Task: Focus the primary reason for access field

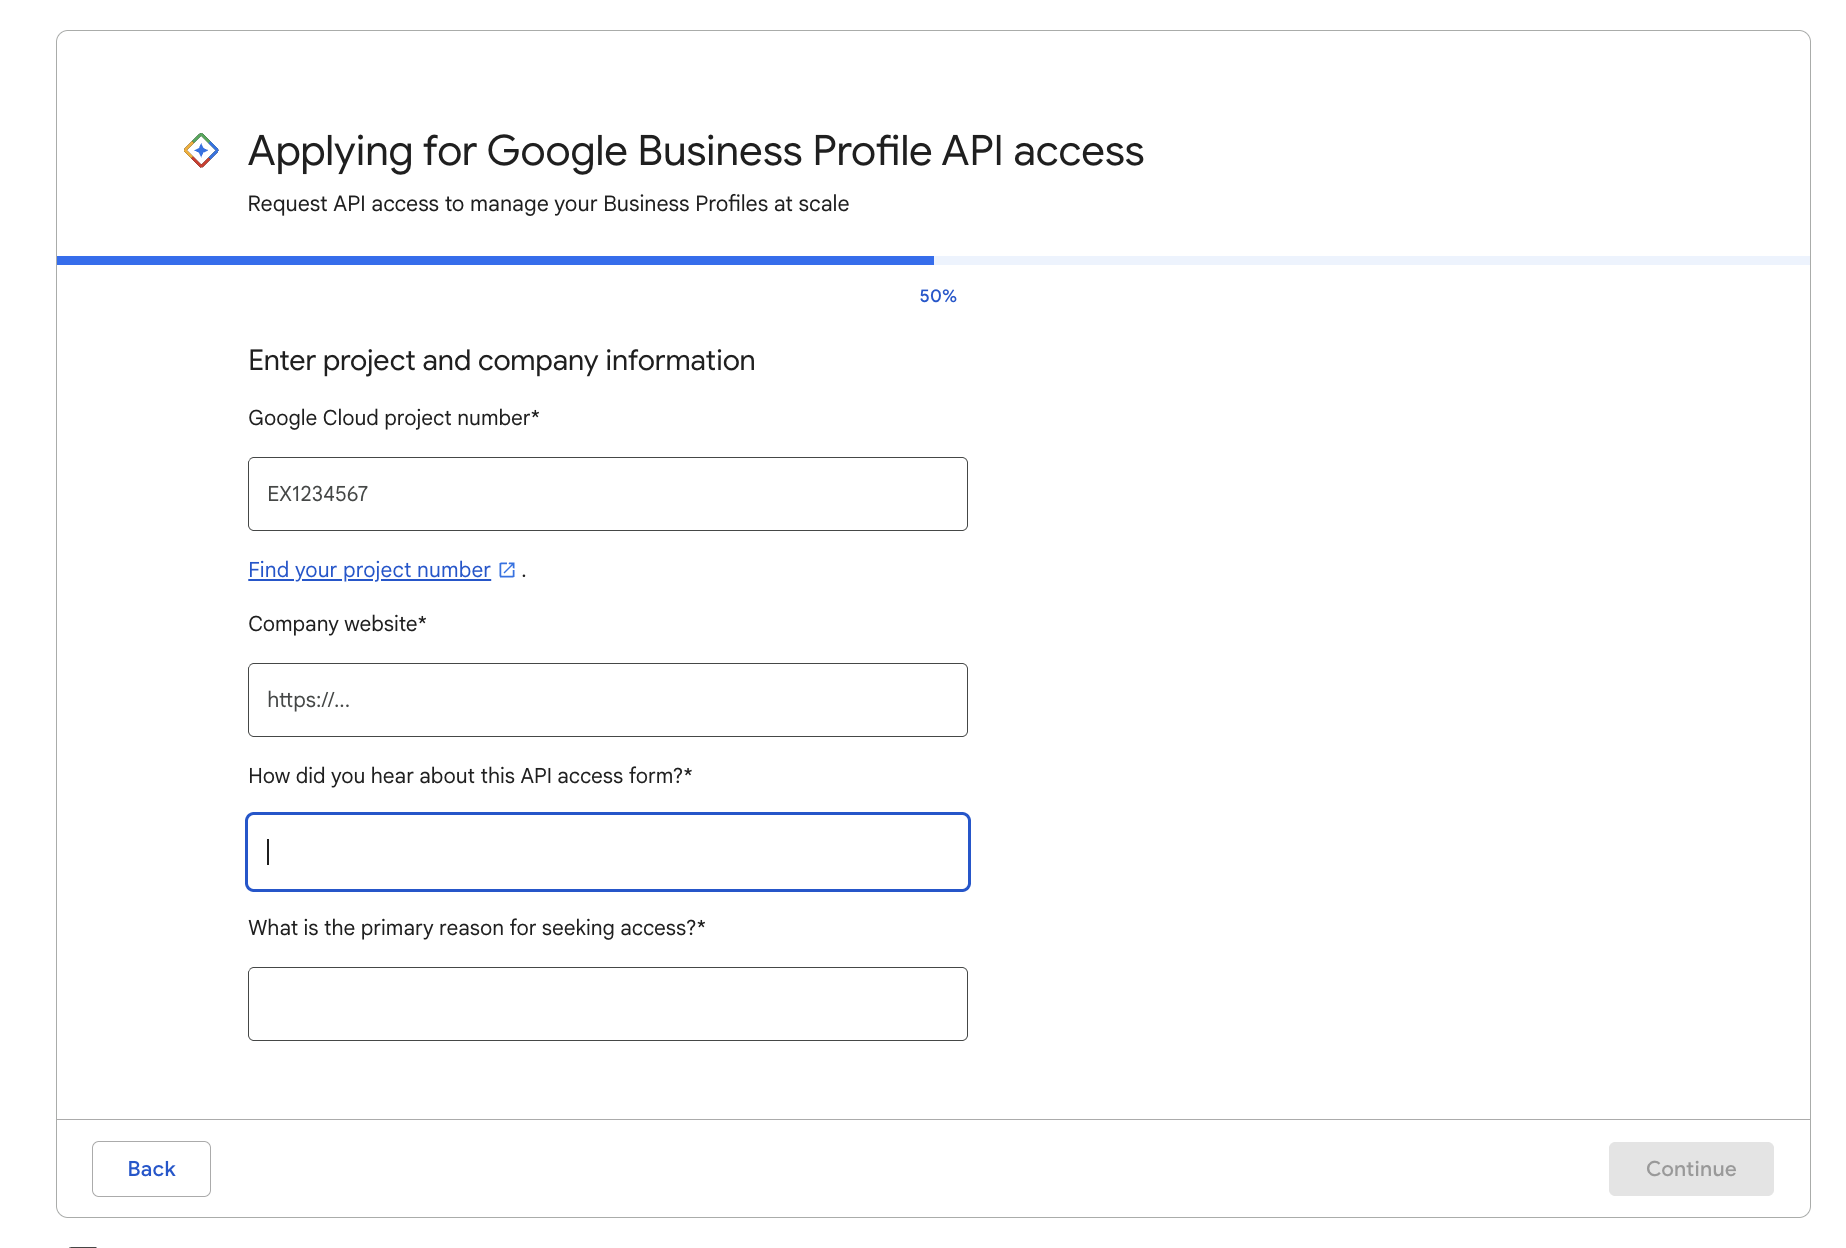Action: 607,1003
